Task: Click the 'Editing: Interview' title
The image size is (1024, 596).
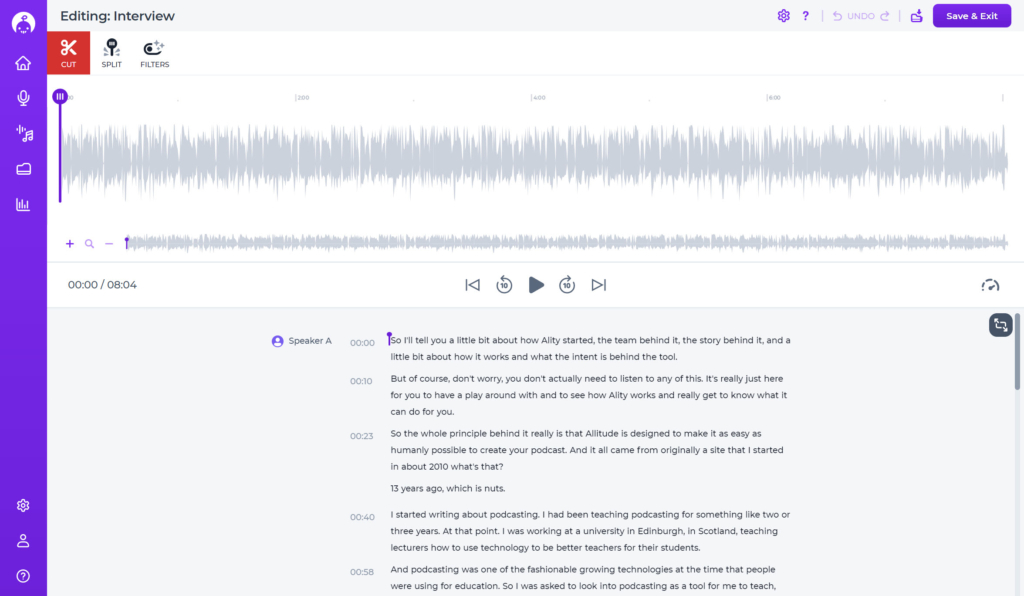Action: pyautogui.click(x=118, y=16)
